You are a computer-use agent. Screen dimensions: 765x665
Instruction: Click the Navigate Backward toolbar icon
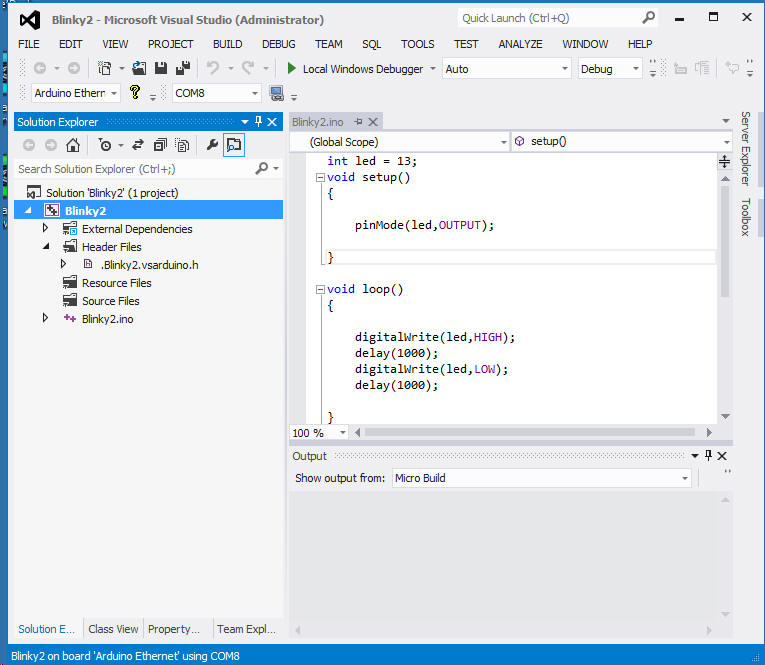click(40, 68)
